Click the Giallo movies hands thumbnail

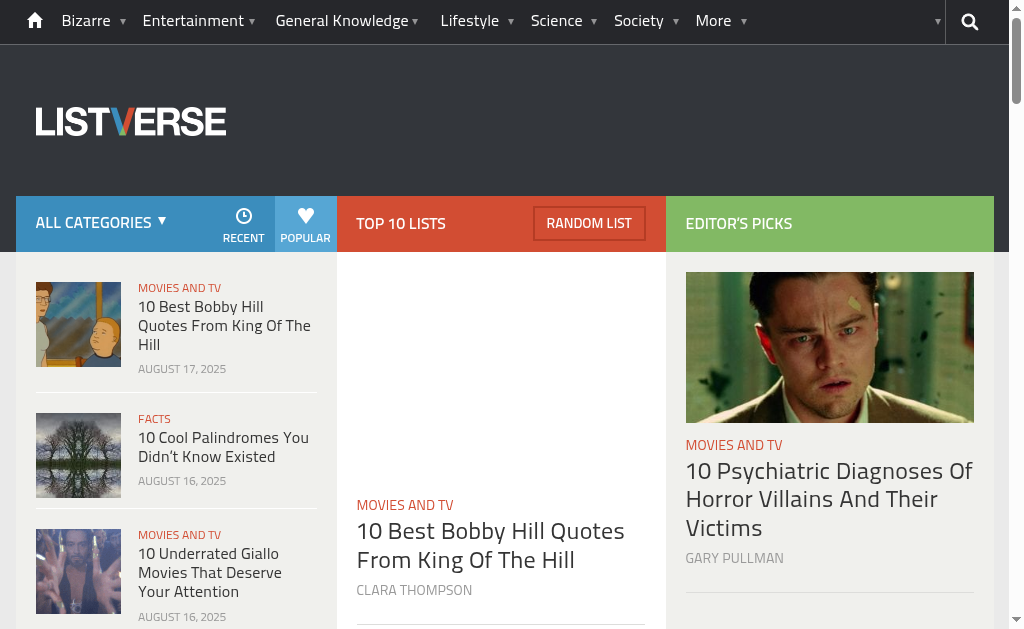78,572
